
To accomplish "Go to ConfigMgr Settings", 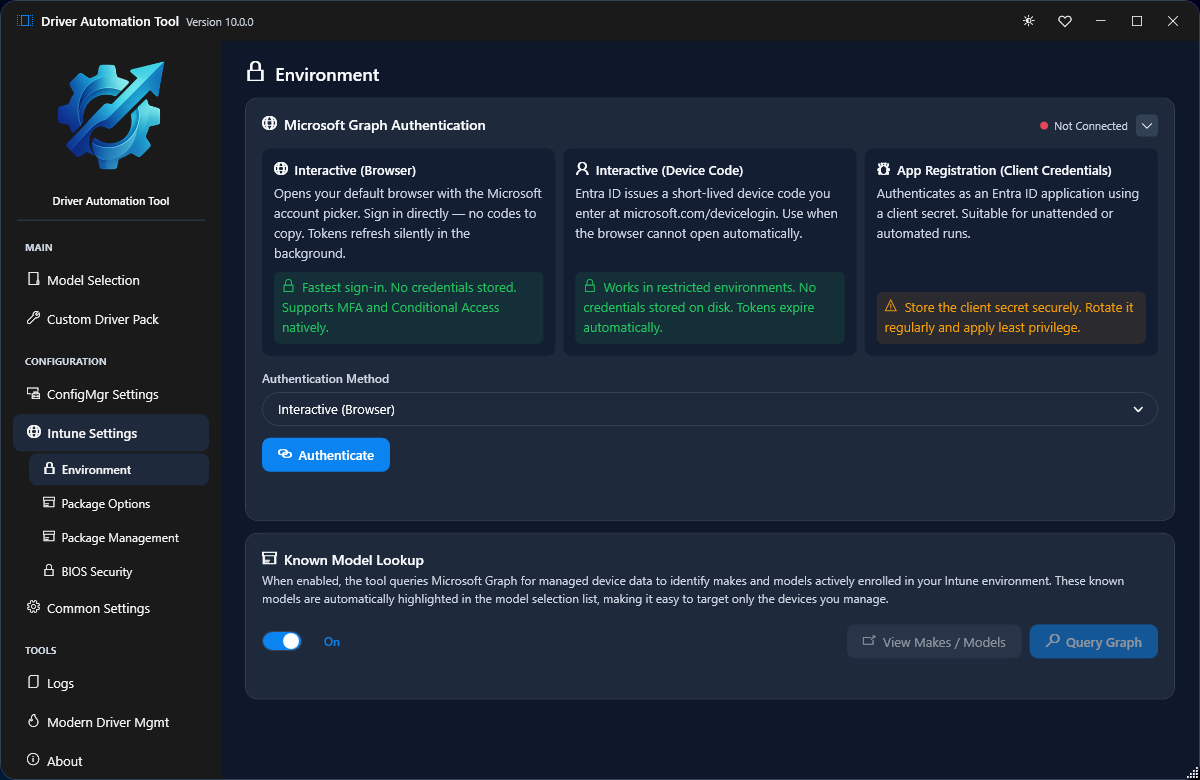I will pyautogui.click(x=111, y=394).
